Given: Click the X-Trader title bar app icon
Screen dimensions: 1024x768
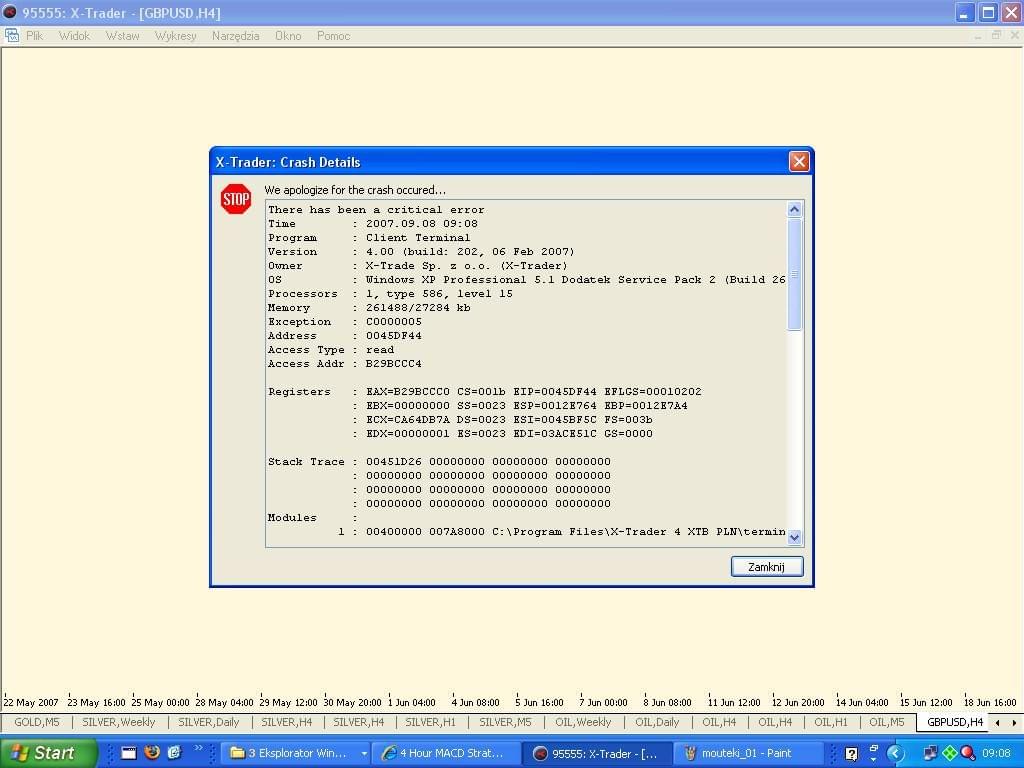Looking at the screenshot, I should pos(10,12).
